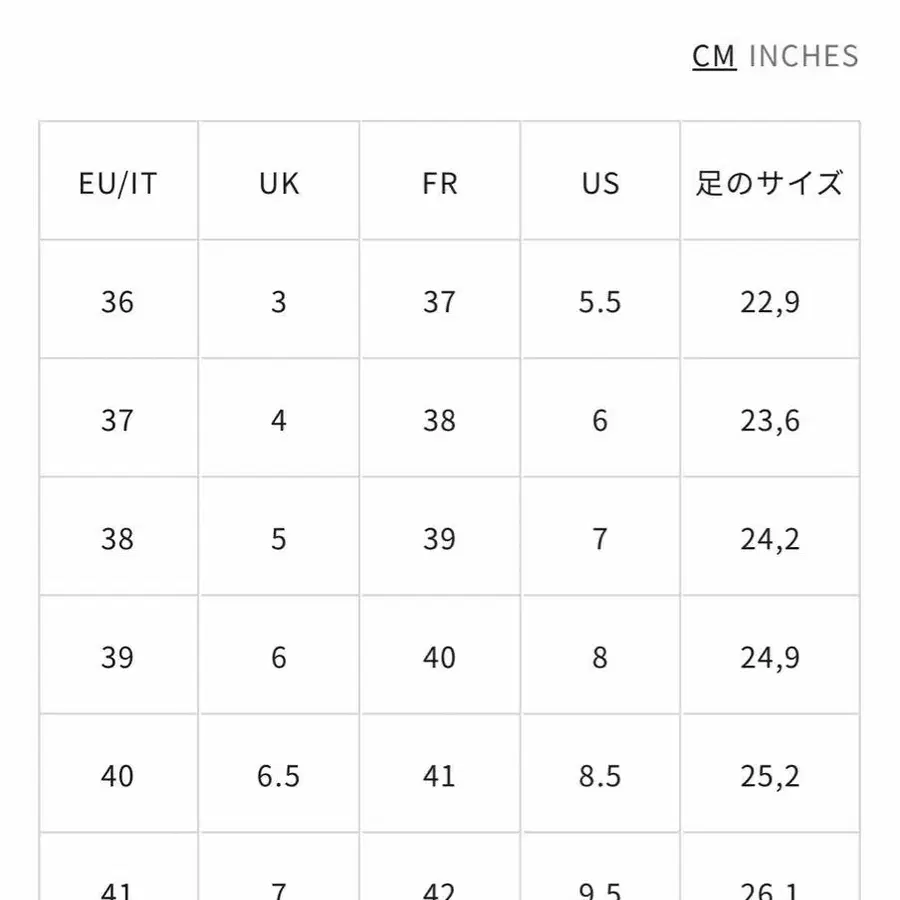900x900 pixels.
Task: Switch size units to CM
Action: (x=714, y=56)
